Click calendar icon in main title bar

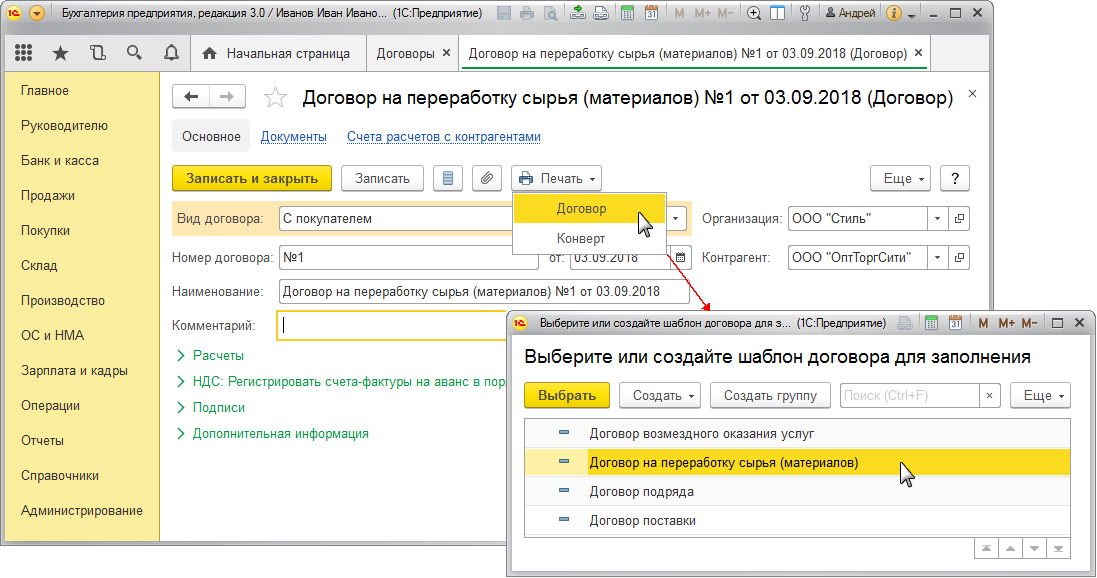tap(651, 13)
